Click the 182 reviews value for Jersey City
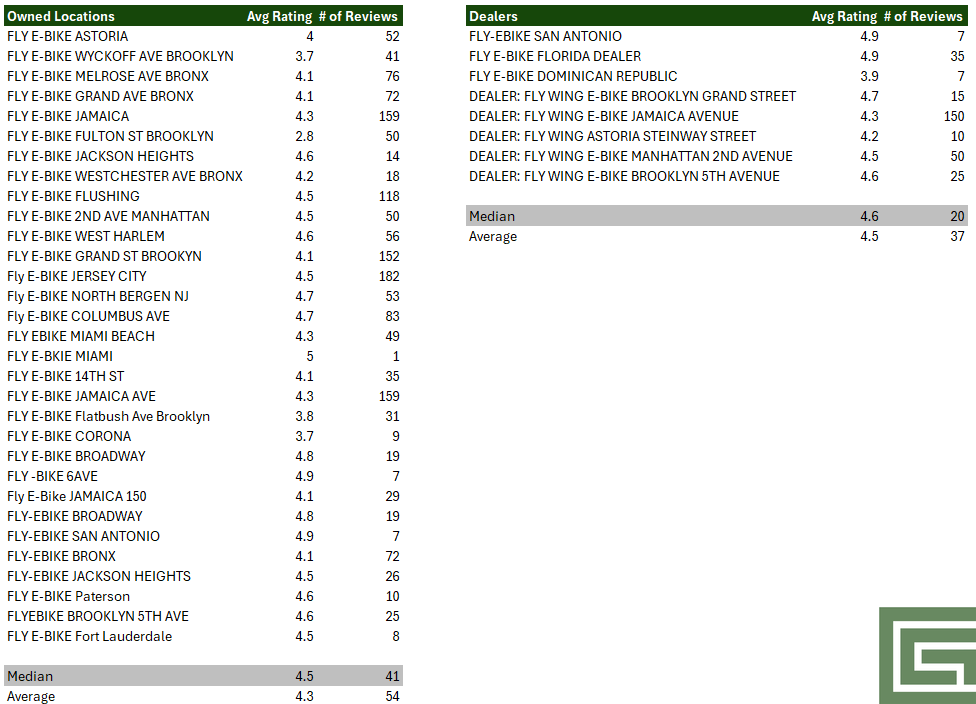This screenshot has height=704, width=976. coord(389,276)
